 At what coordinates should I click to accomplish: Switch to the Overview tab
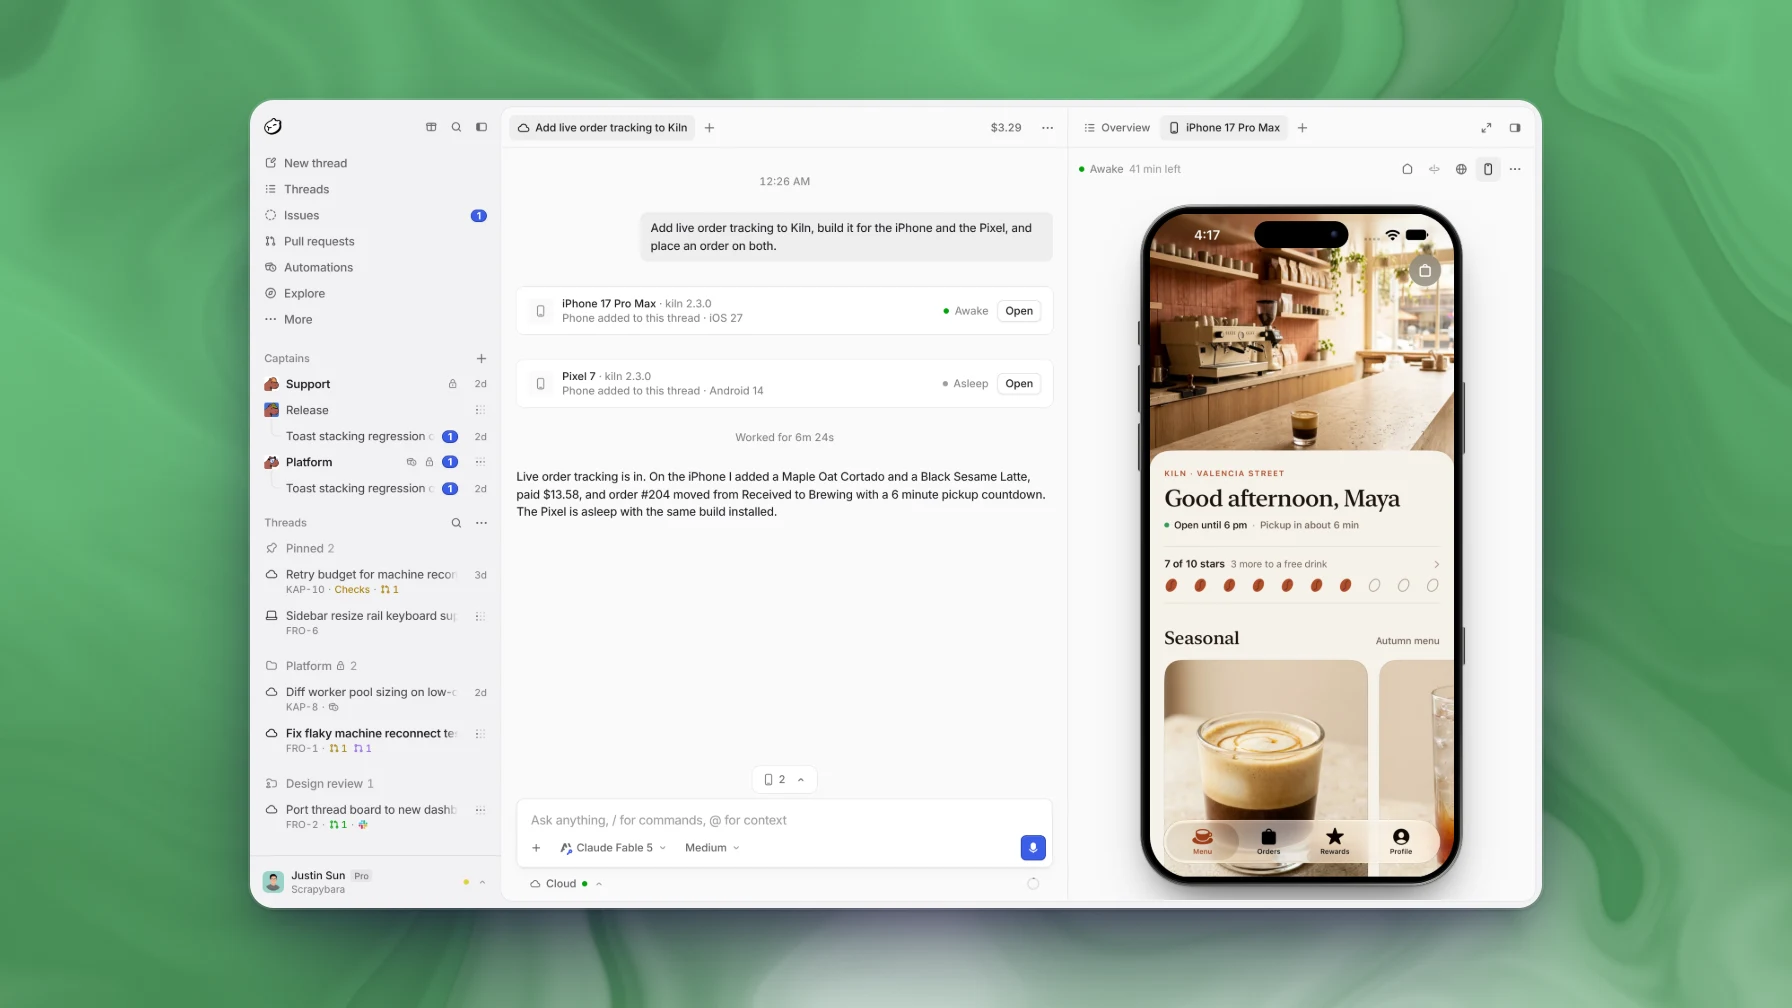click(1116, 127)
